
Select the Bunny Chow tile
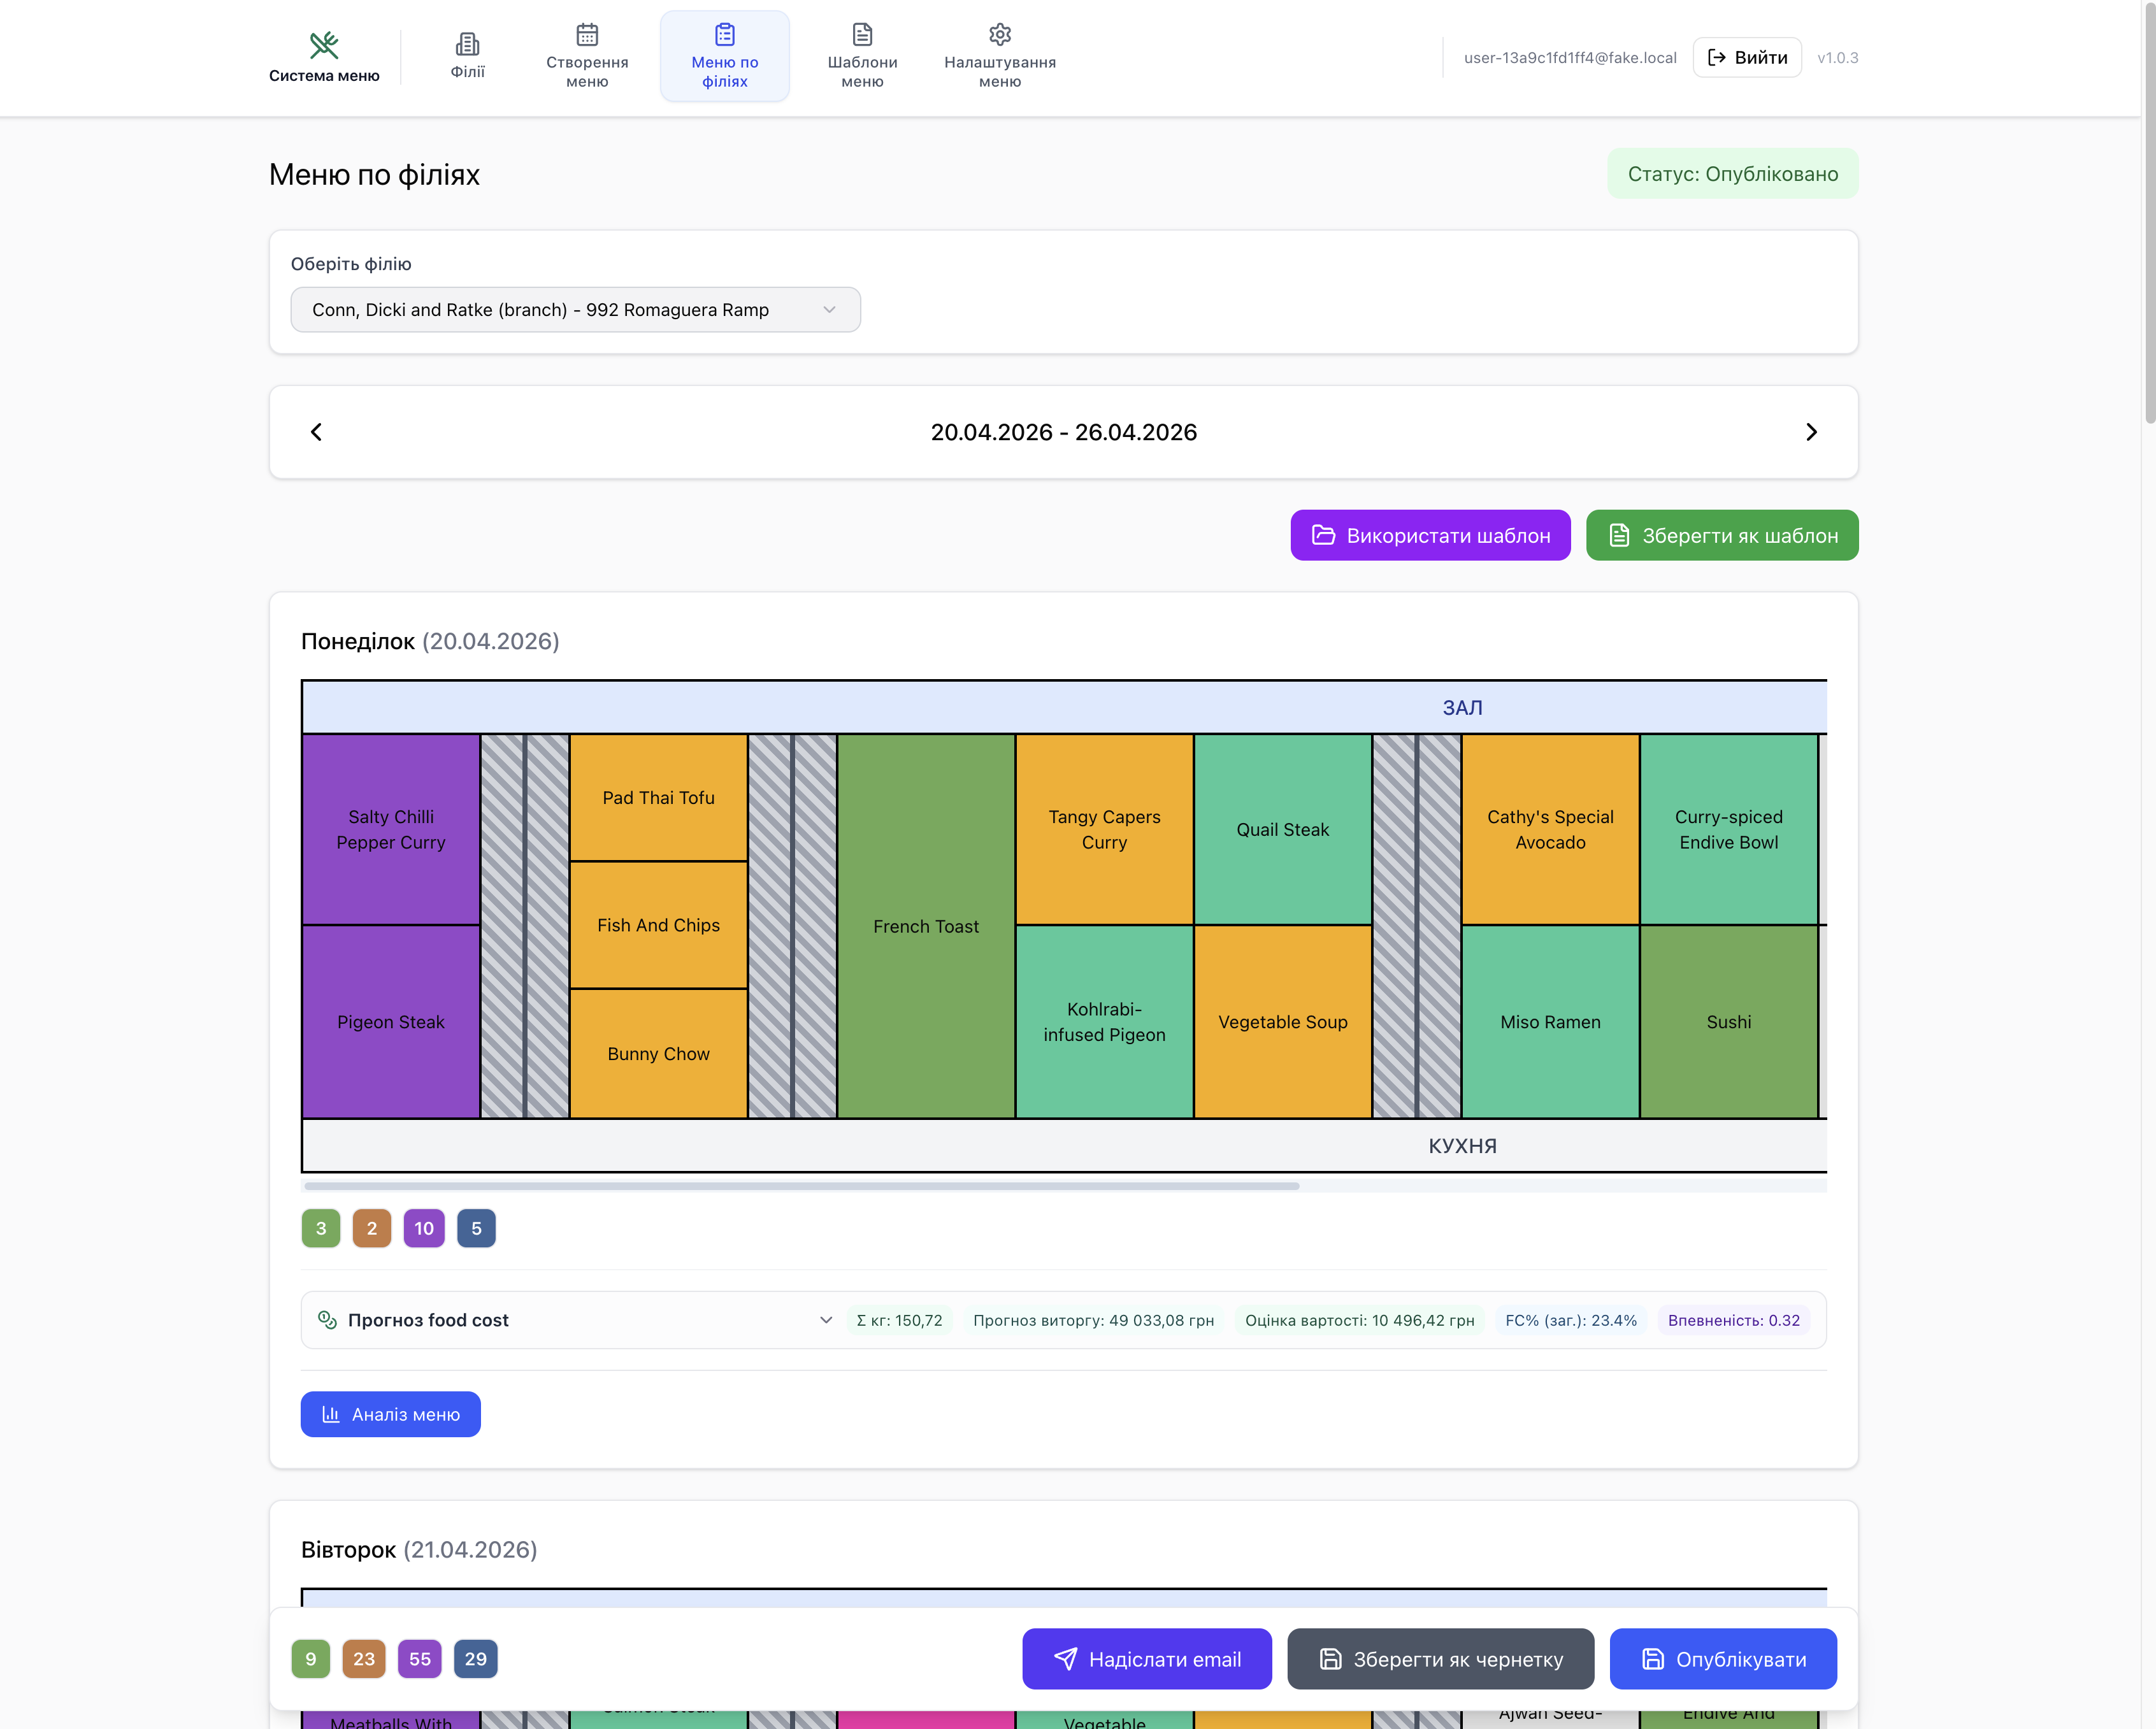pyautogui.click(x=659, y=1053)
